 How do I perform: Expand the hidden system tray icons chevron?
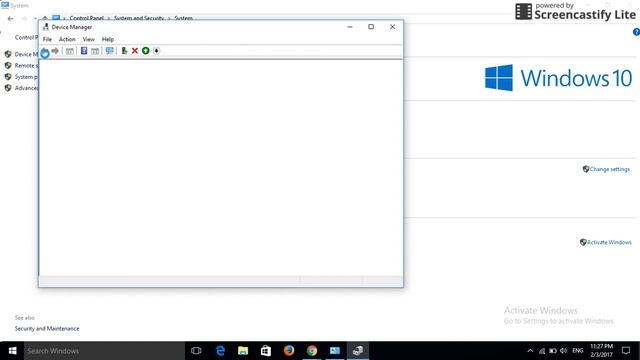530,351
